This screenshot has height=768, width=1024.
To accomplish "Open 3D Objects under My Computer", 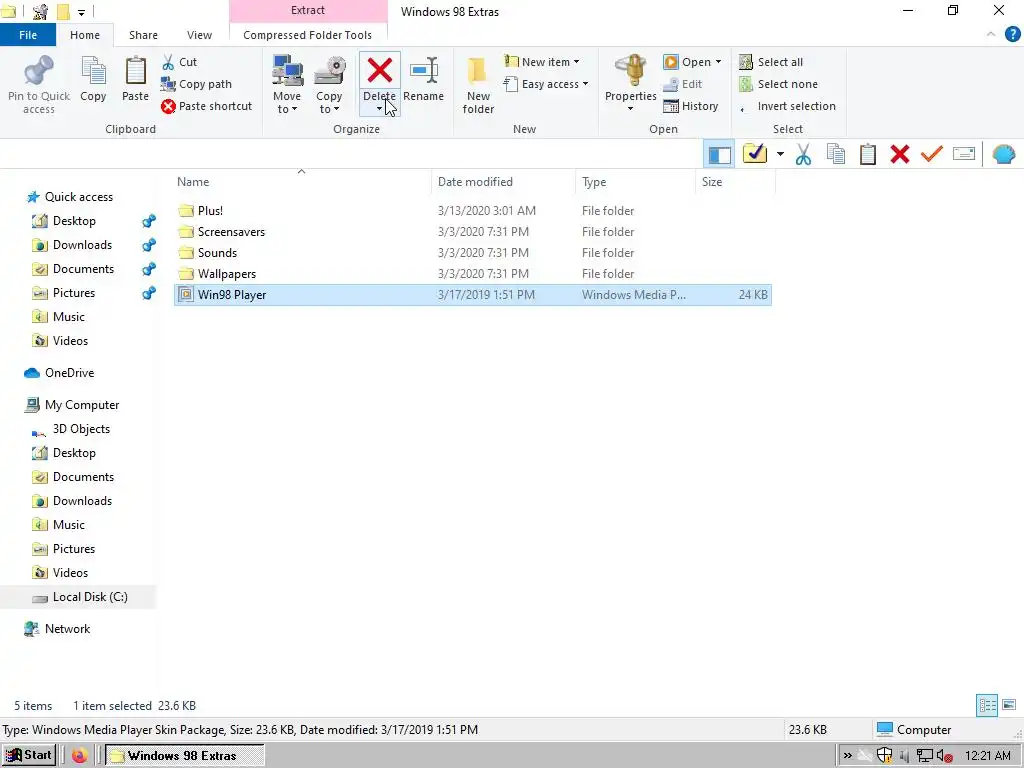I will click(81, 429).
